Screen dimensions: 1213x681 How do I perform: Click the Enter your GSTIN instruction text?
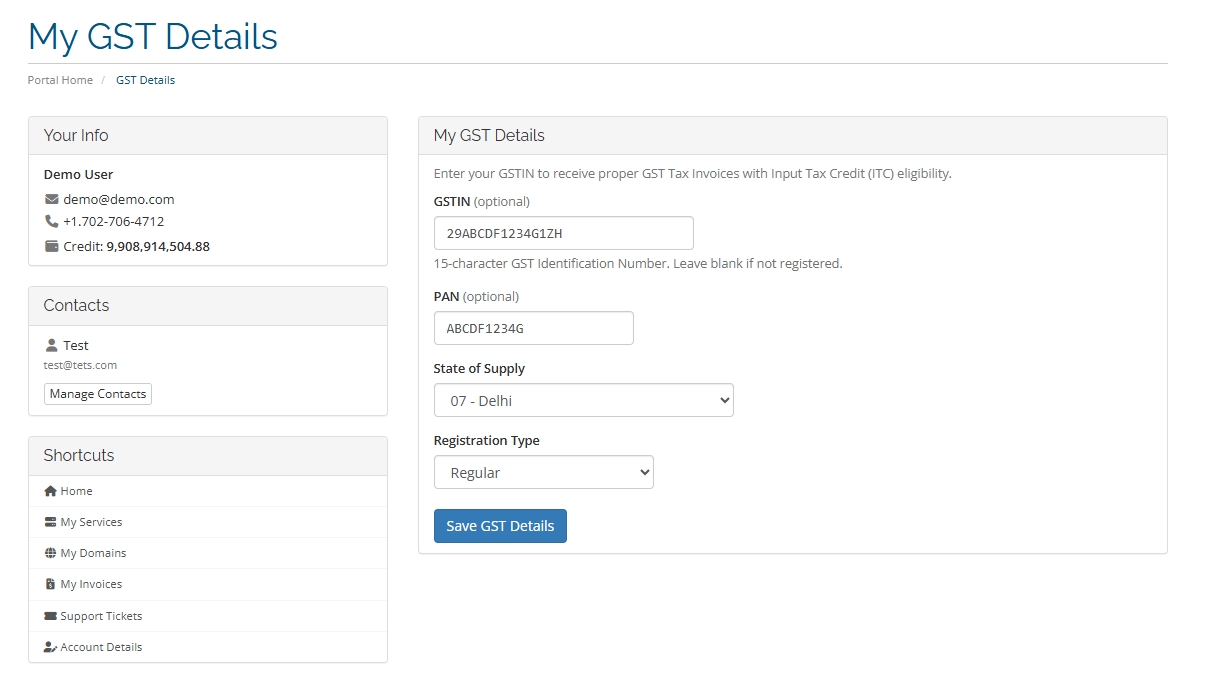click(693, 173)
